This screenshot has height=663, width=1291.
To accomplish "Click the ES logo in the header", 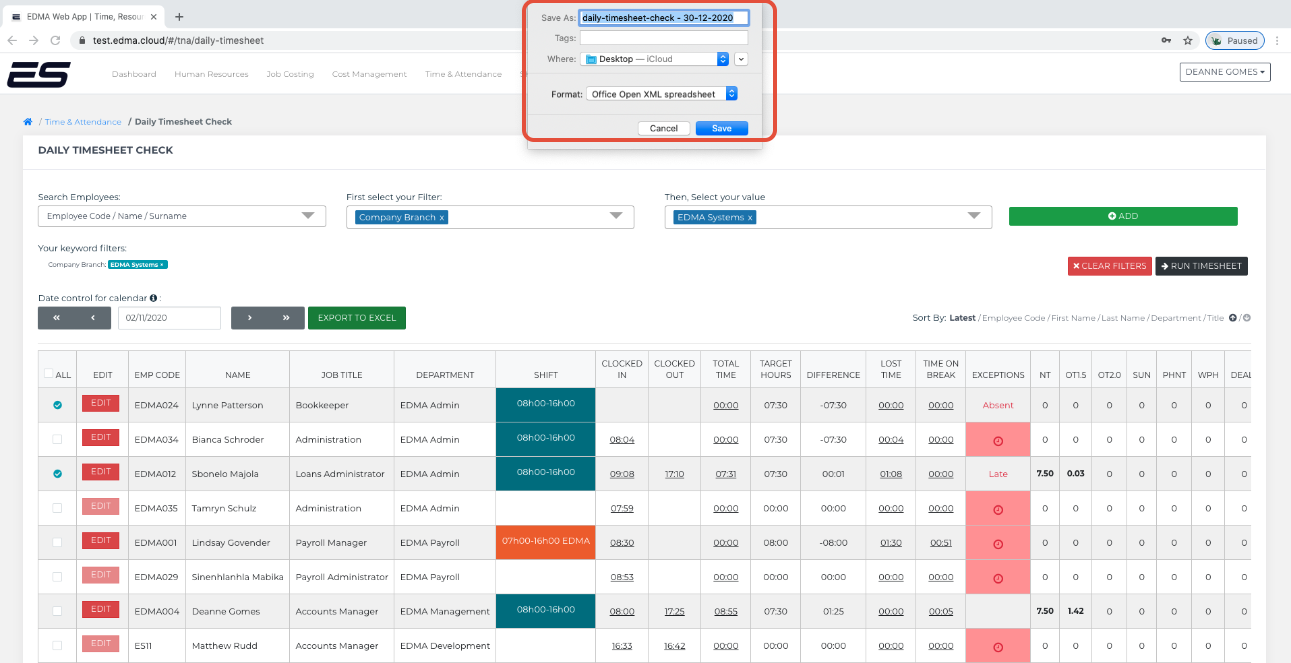I will (x=39, y=75).
